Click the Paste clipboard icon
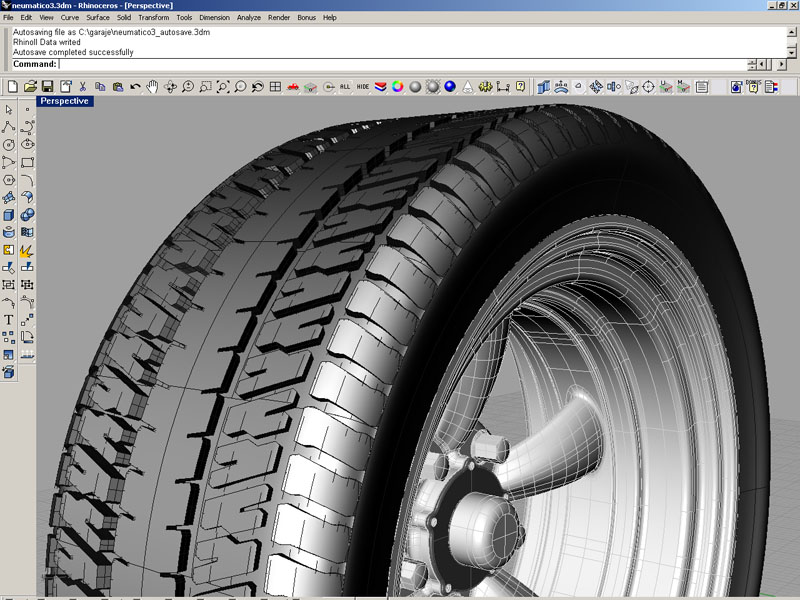The width and height of the screenshot is (800, 600). 118,87
